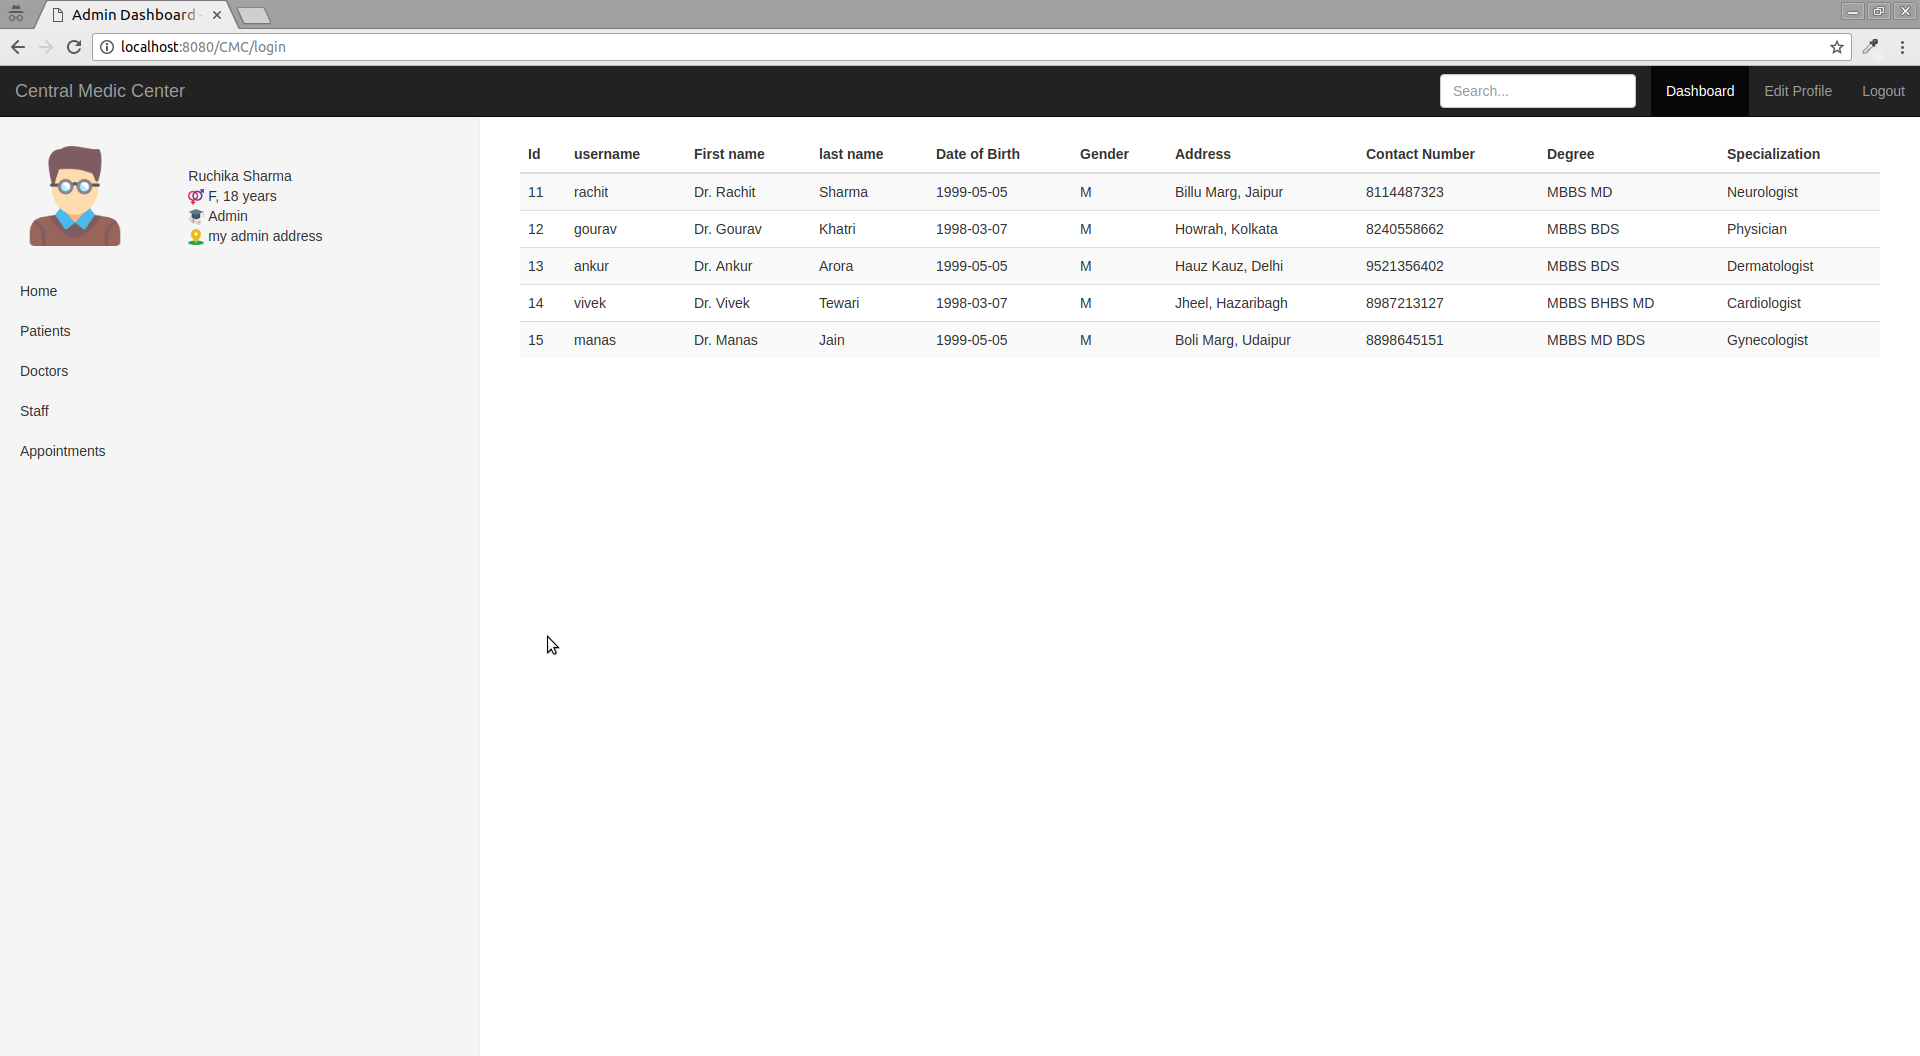The height and width of the screenshot is (1056, 1920).
Task: Open Appointments from the sidebar
Action: 62,451
